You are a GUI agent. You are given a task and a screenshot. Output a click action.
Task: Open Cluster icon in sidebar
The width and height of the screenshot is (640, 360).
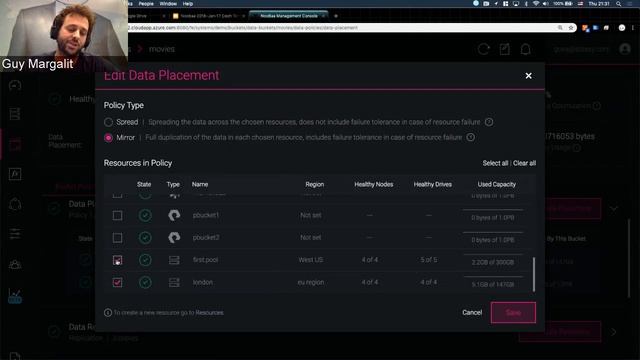pos(15,204)
